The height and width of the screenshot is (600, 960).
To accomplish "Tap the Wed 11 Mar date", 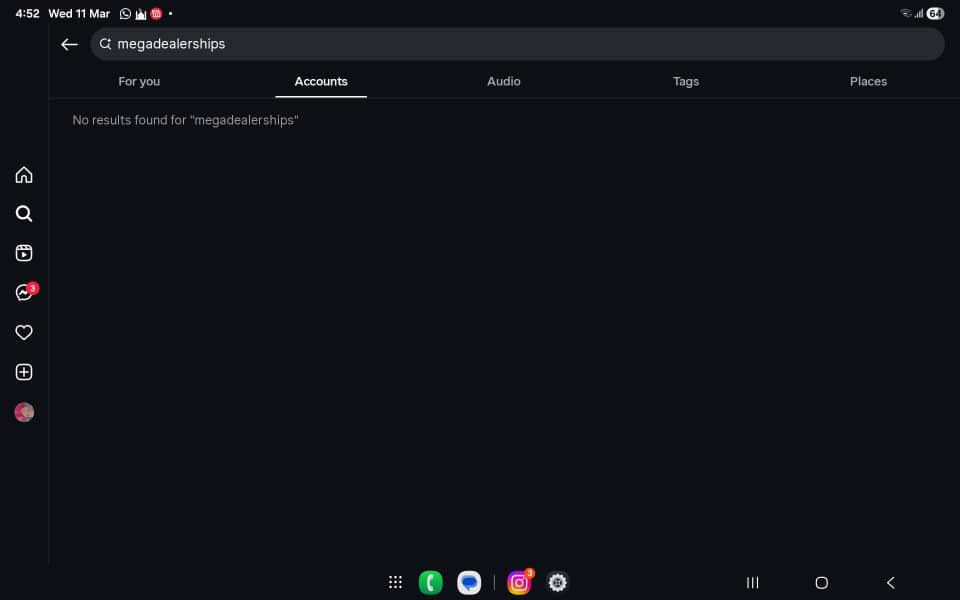I will [x=79, y=13].
